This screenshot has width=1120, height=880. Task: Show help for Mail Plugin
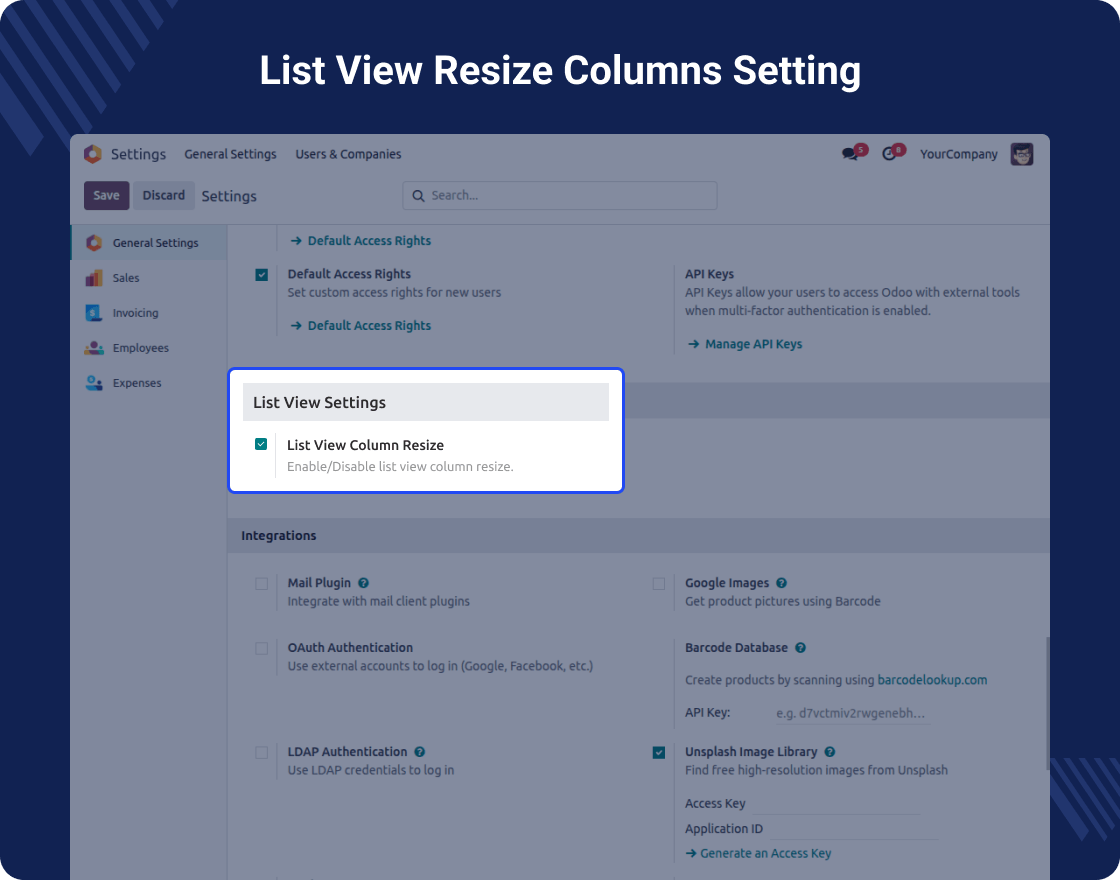pos(364,583)
